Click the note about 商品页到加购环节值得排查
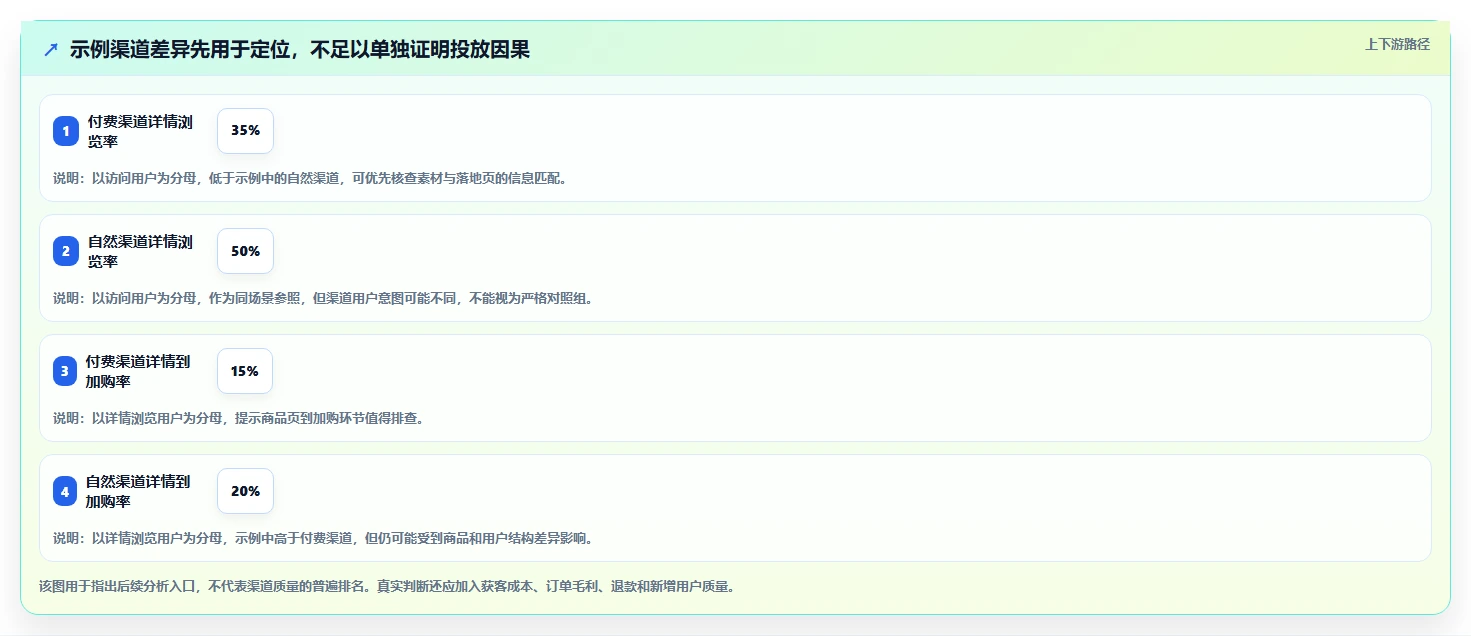 (x=239, y=419)
